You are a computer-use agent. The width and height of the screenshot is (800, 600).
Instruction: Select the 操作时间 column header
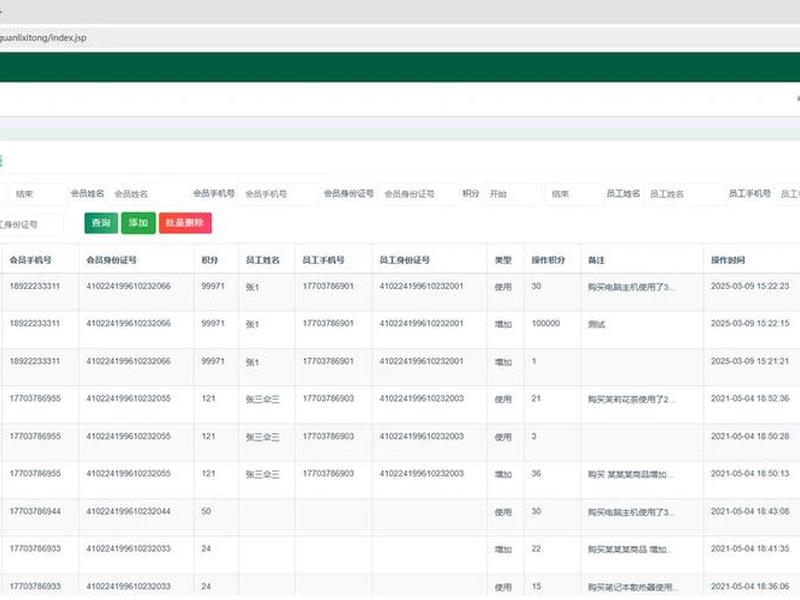[x=728, y=260]
